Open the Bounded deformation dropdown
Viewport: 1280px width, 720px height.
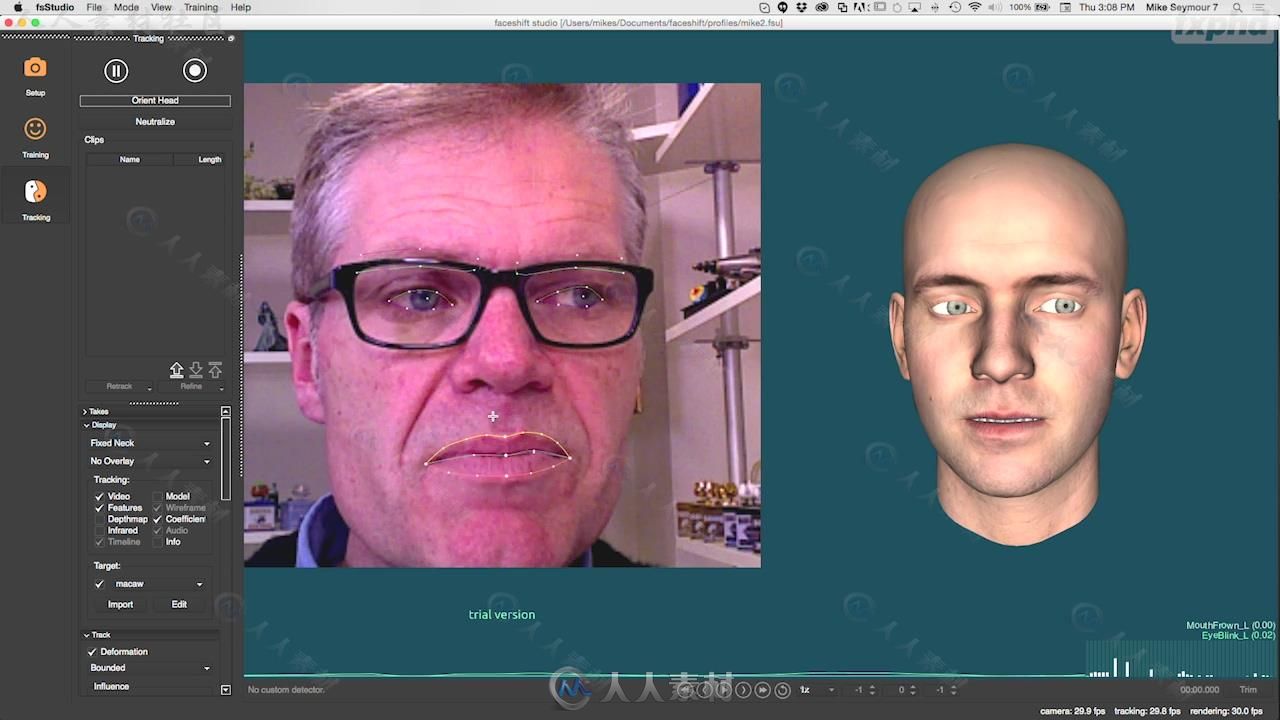[x=150, y=668]
